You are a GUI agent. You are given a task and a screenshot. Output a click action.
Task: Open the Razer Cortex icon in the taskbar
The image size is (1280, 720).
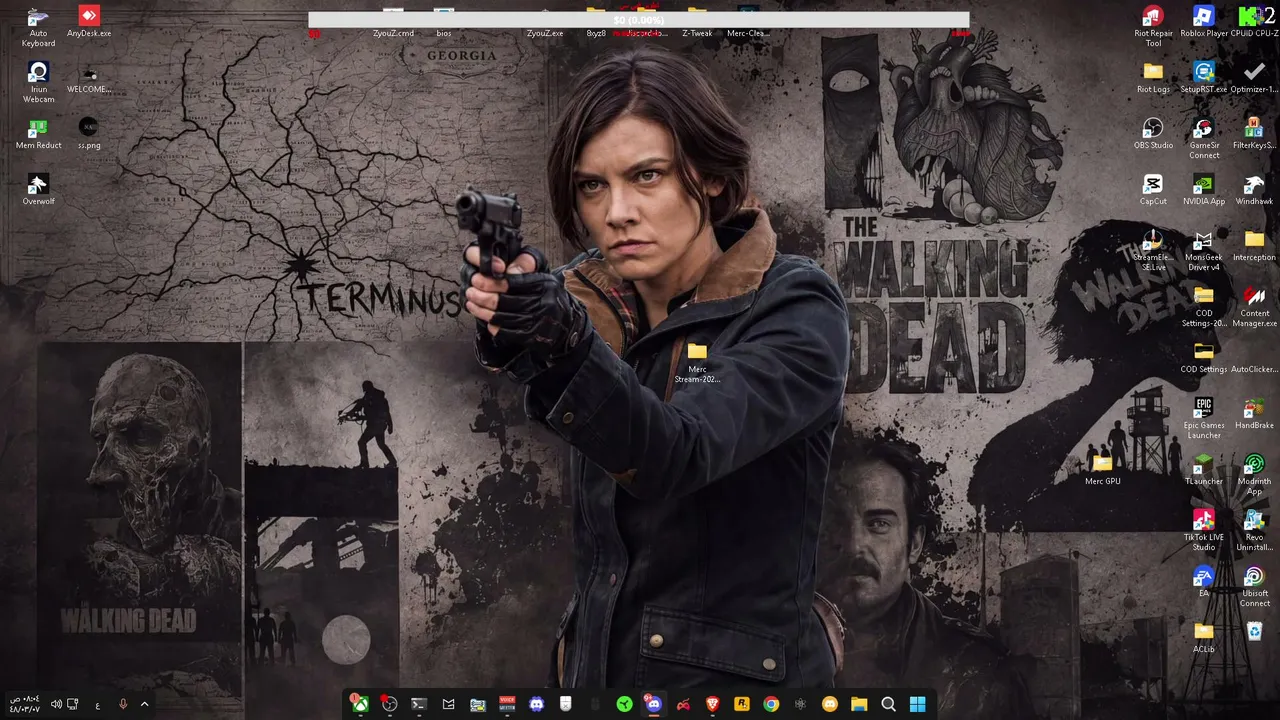[624, 704]
